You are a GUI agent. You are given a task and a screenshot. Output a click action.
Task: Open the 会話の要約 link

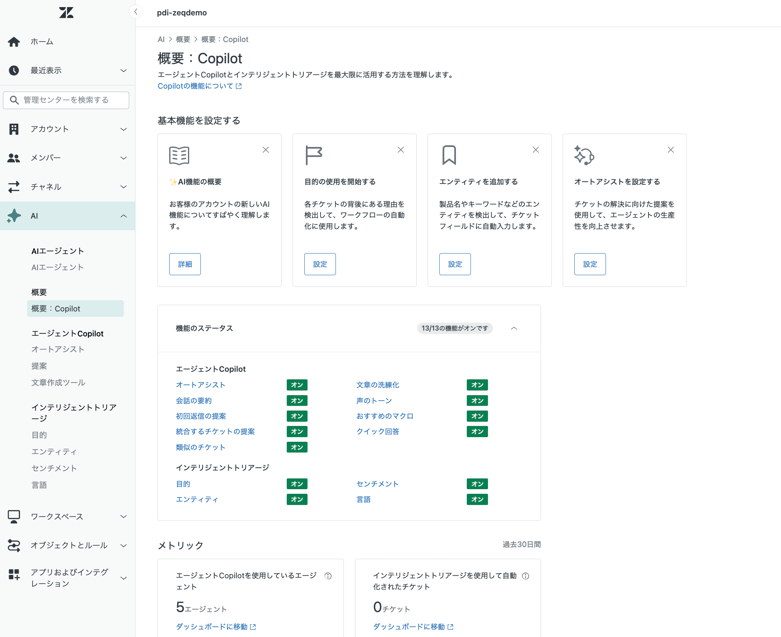point(194,401)
